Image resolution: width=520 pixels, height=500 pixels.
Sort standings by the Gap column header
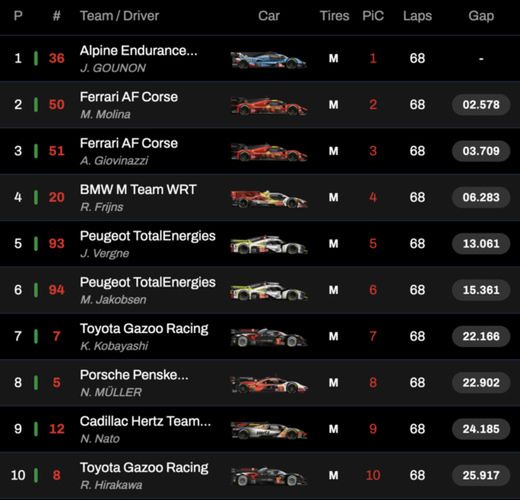[x=481, y=16]
